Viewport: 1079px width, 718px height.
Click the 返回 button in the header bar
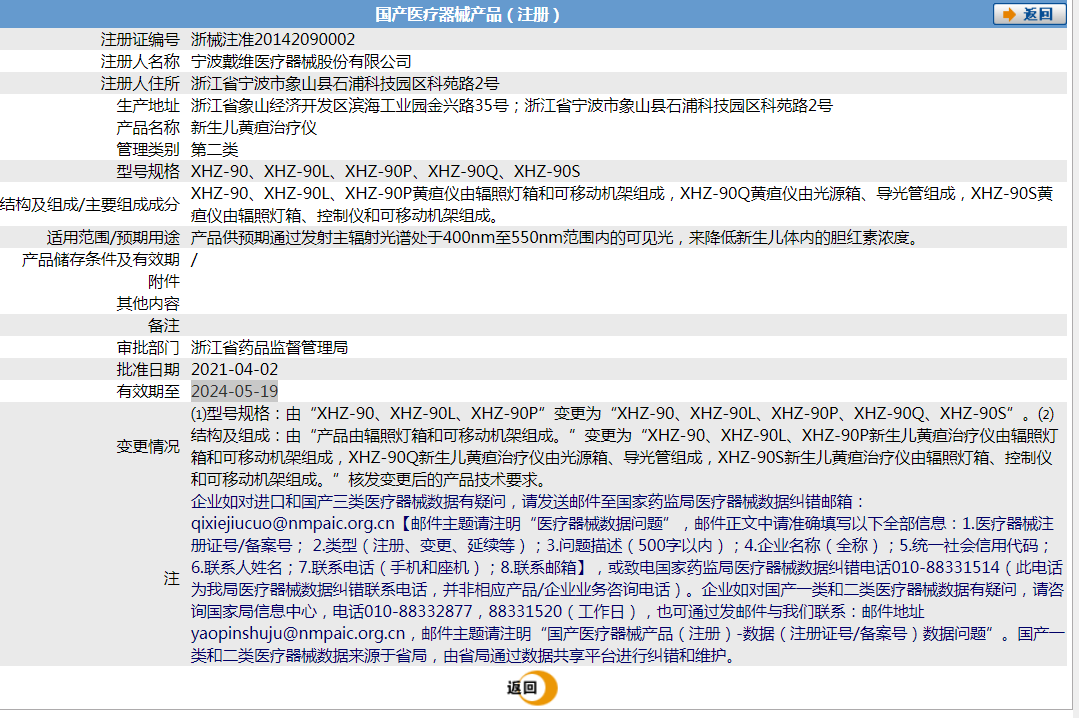pyautogui.click(x=1029, y=14)
